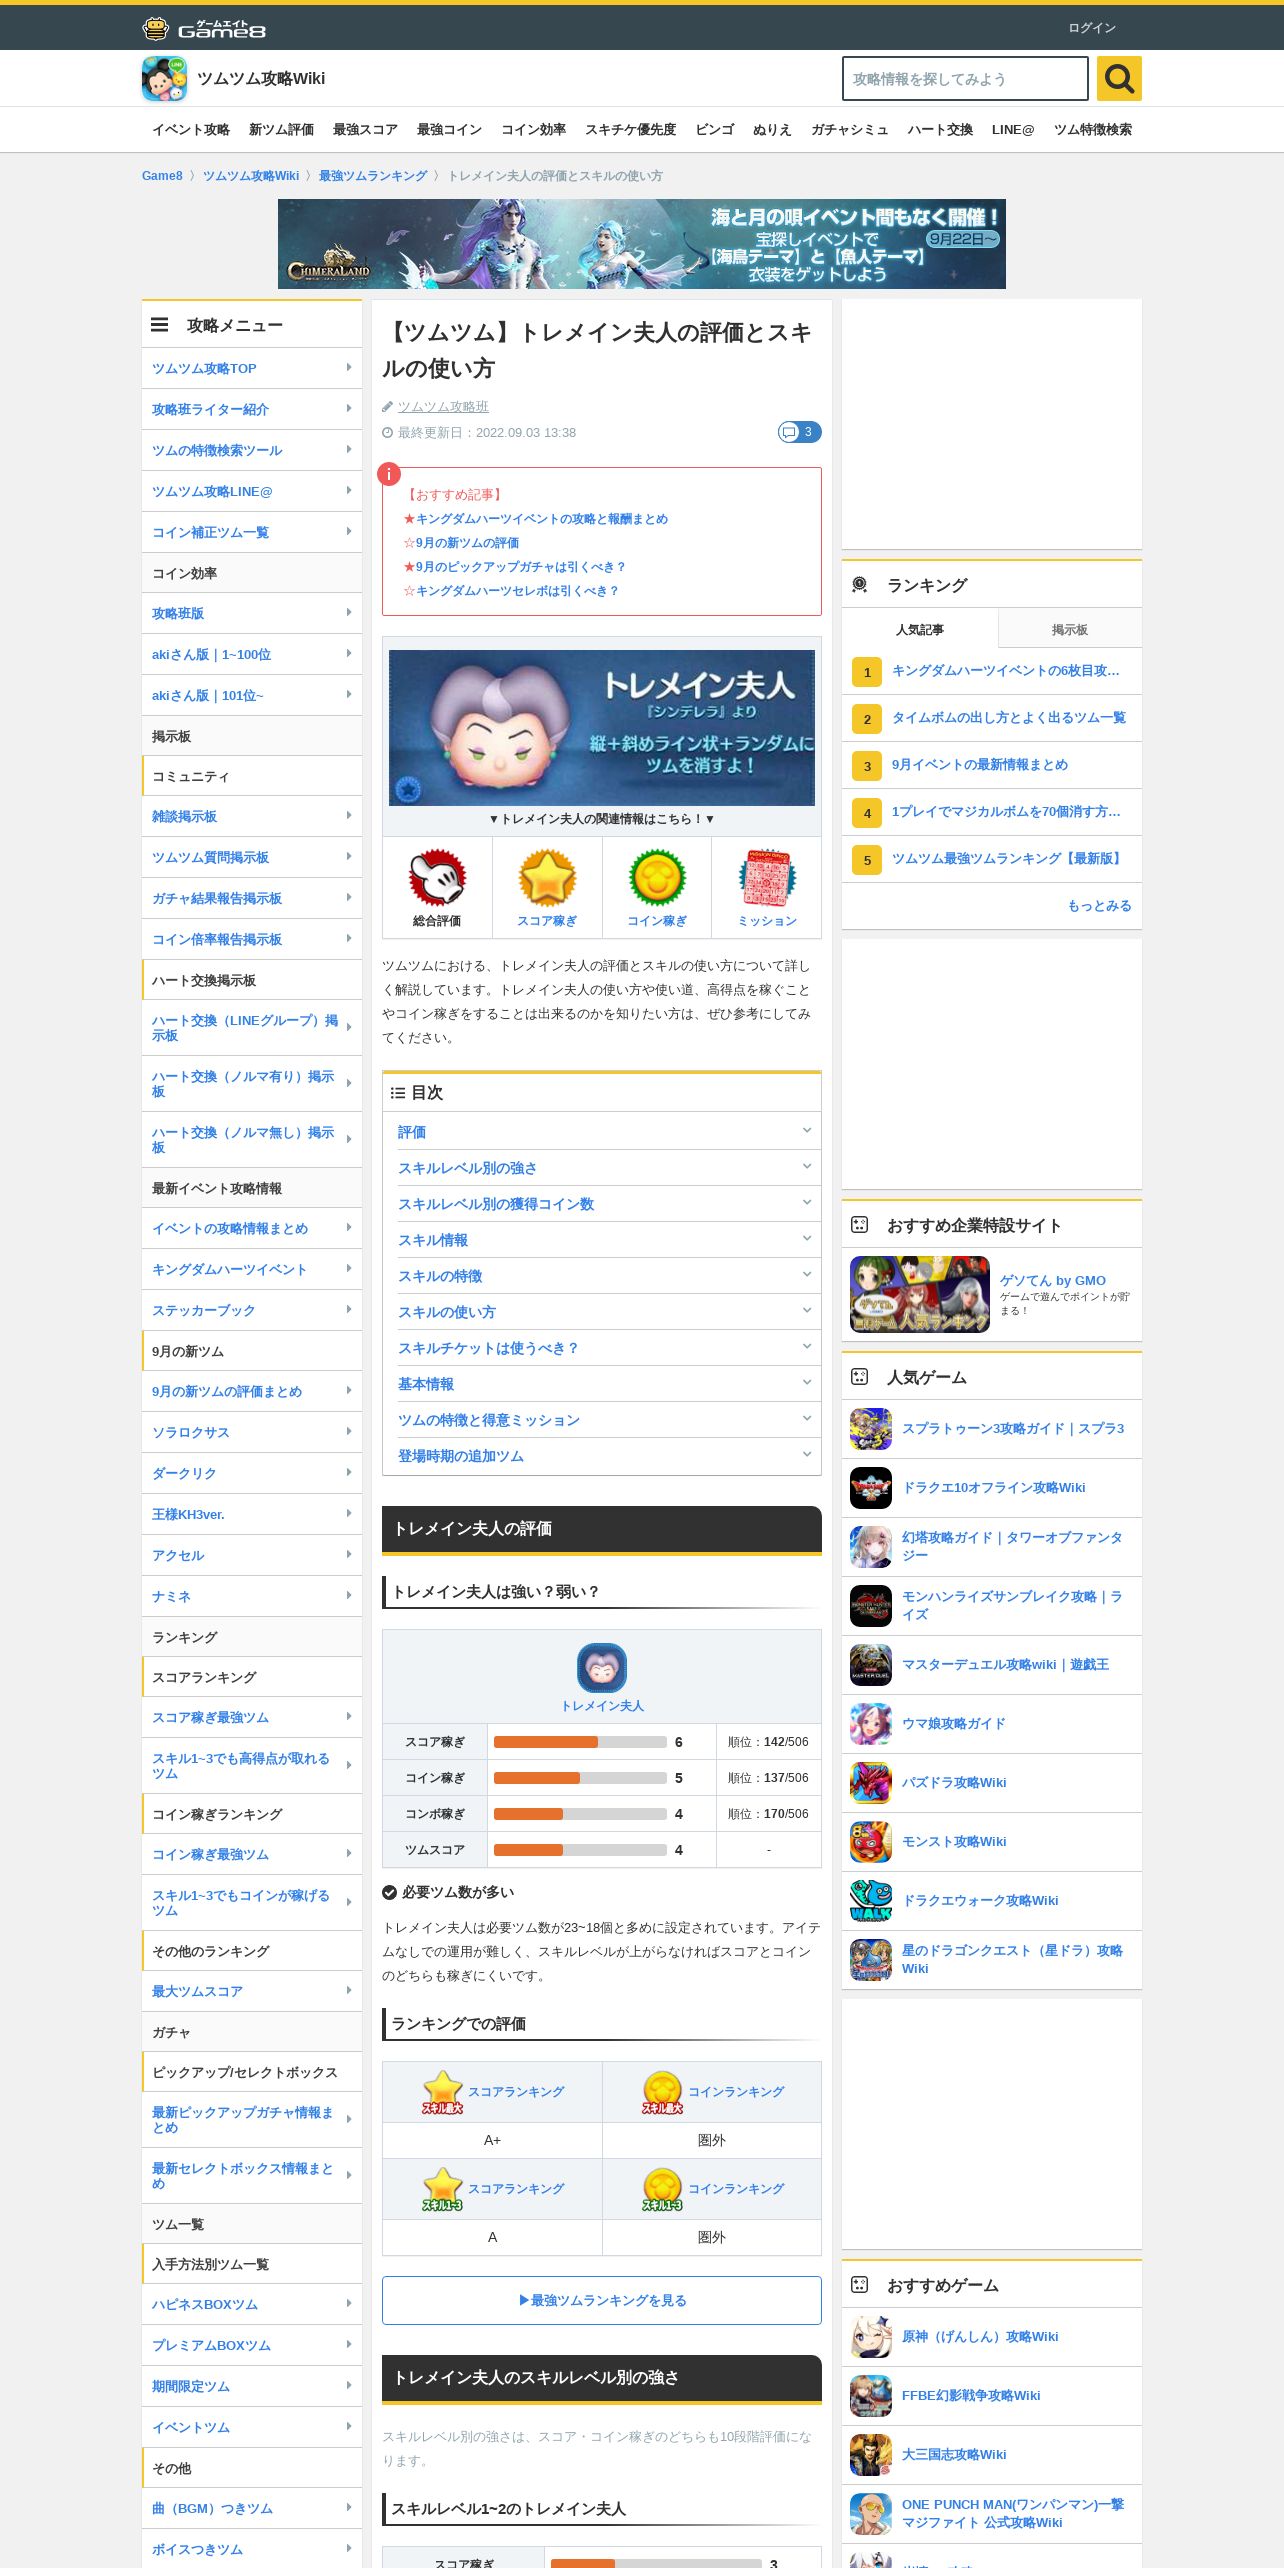Click the パズドラ game icon
The image size is (1284, 2568).
(x=871, y=1783)
